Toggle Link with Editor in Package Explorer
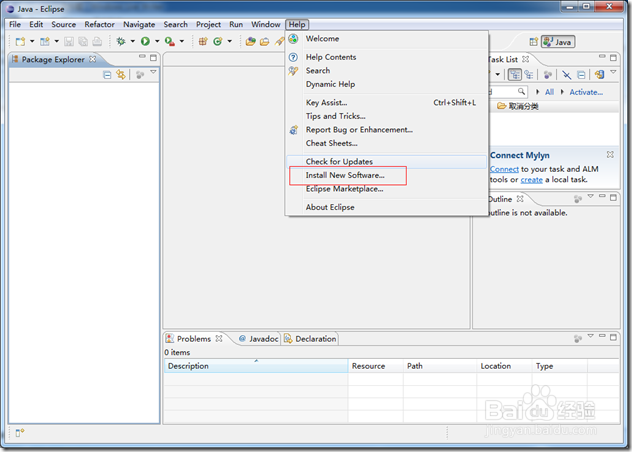Viewport: 632px width, 452px height. 121,75
